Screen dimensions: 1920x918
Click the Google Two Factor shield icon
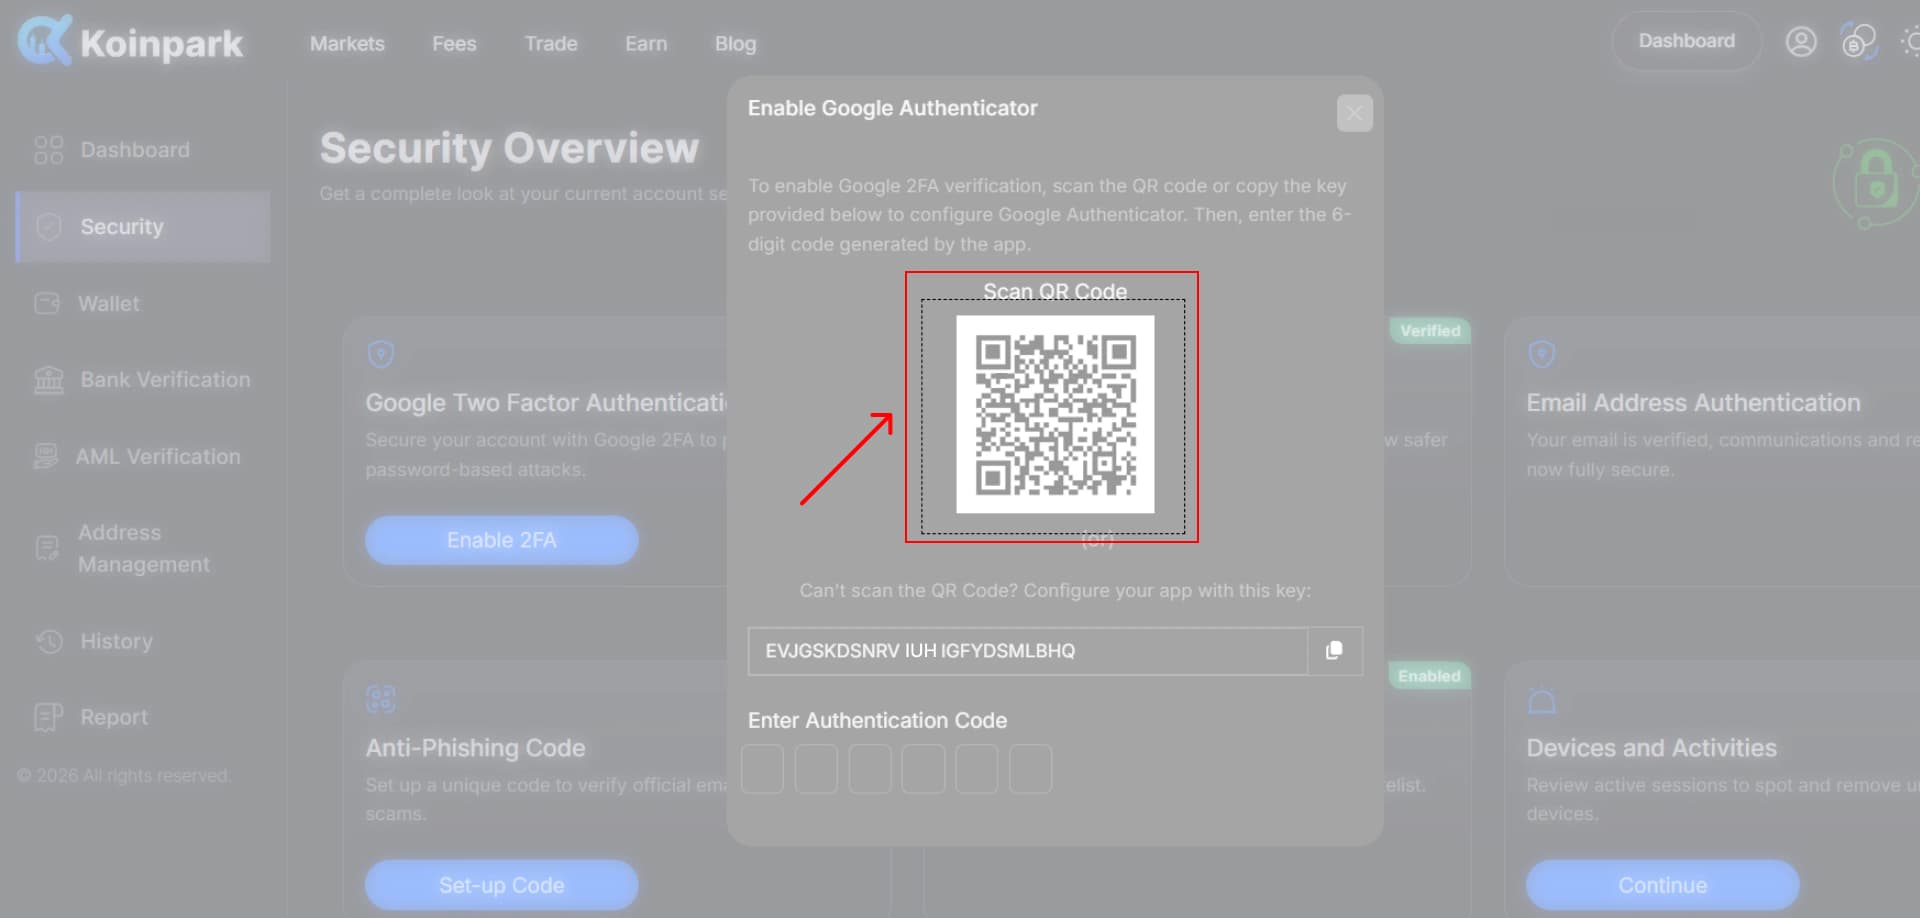(x=381, y=353)
